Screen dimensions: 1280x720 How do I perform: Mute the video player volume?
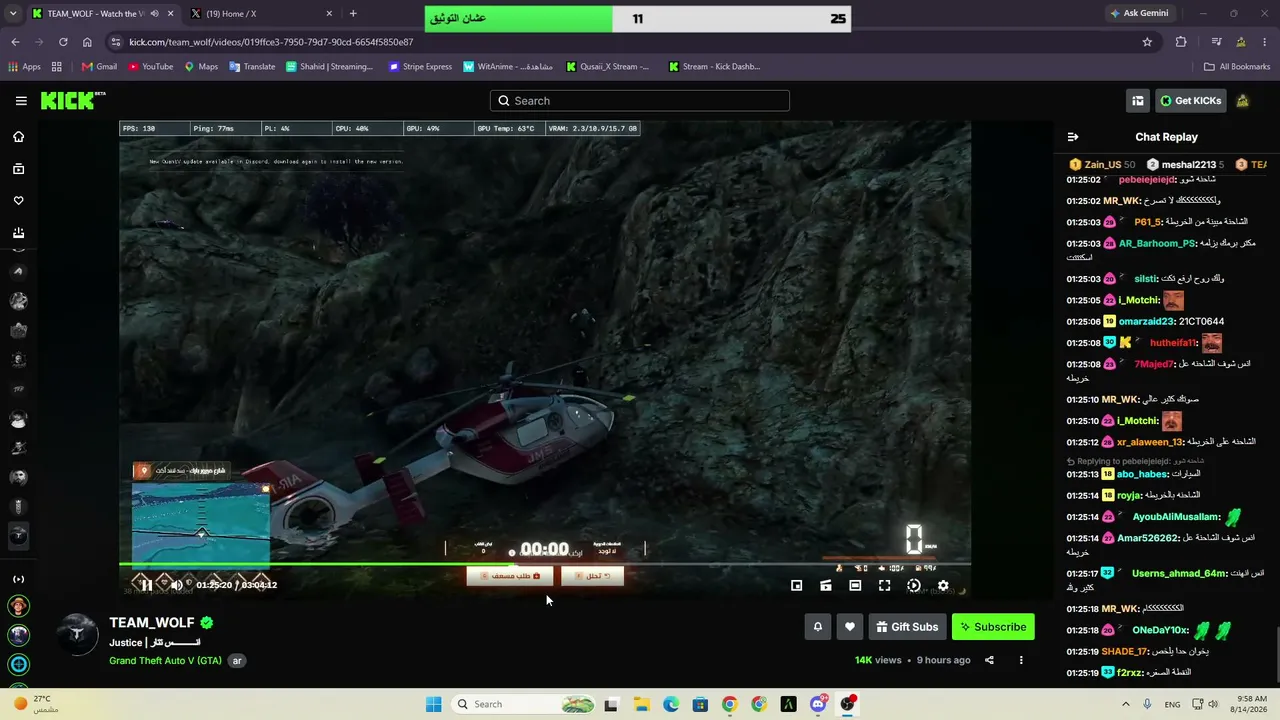point(176,585)
